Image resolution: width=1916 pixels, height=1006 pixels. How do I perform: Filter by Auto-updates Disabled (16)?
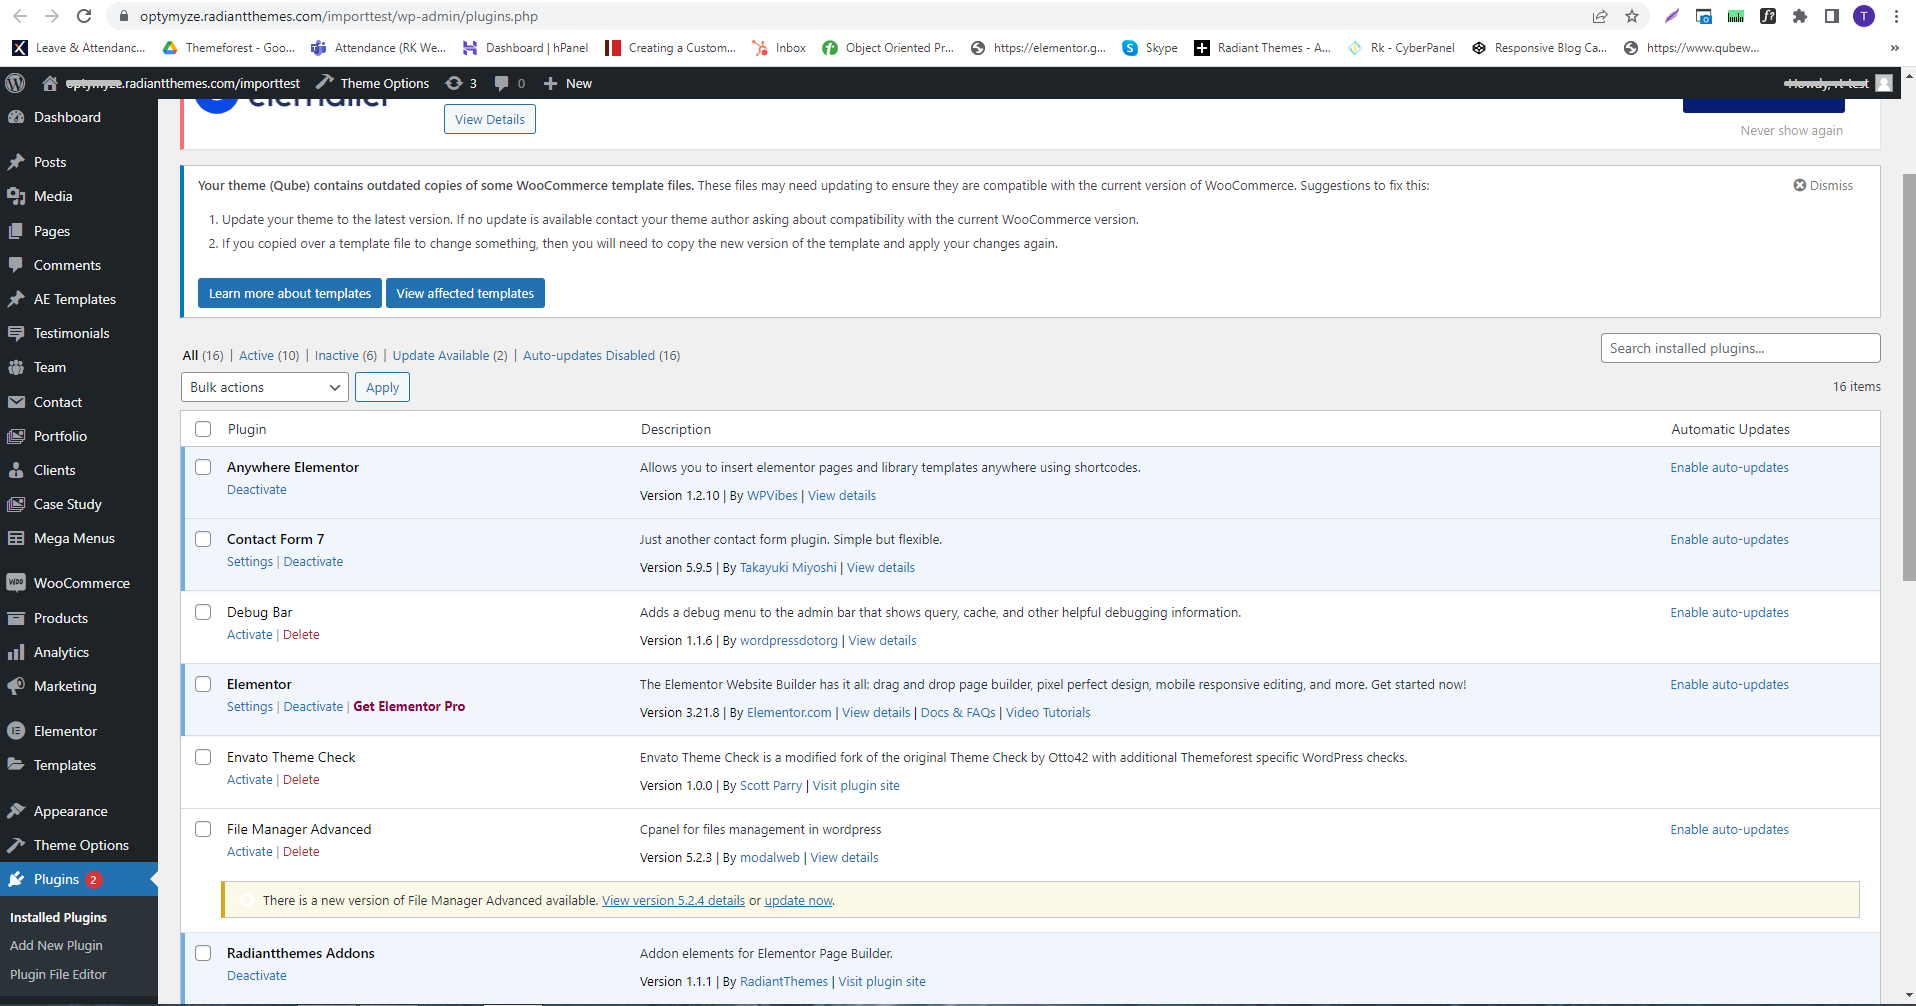tap(602, 355)
